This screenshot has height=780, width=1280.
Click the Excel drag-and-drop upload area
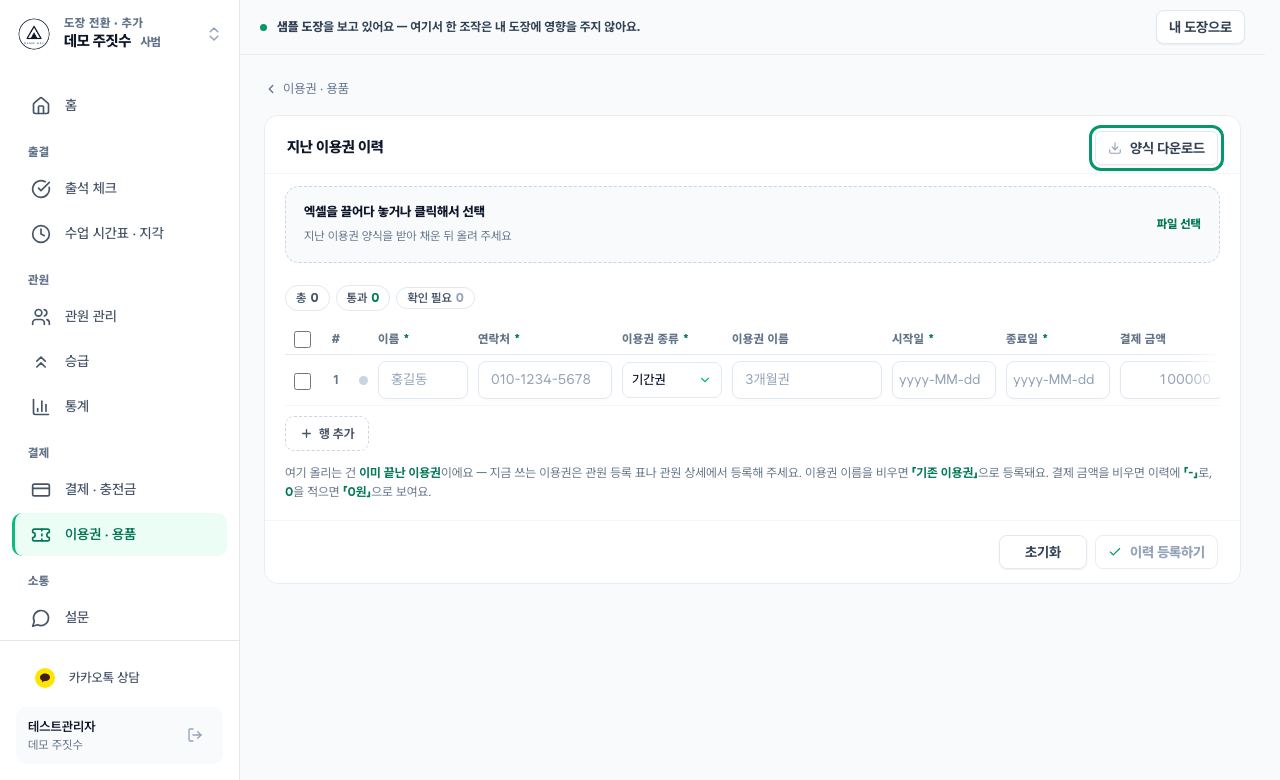click(752, 225)
